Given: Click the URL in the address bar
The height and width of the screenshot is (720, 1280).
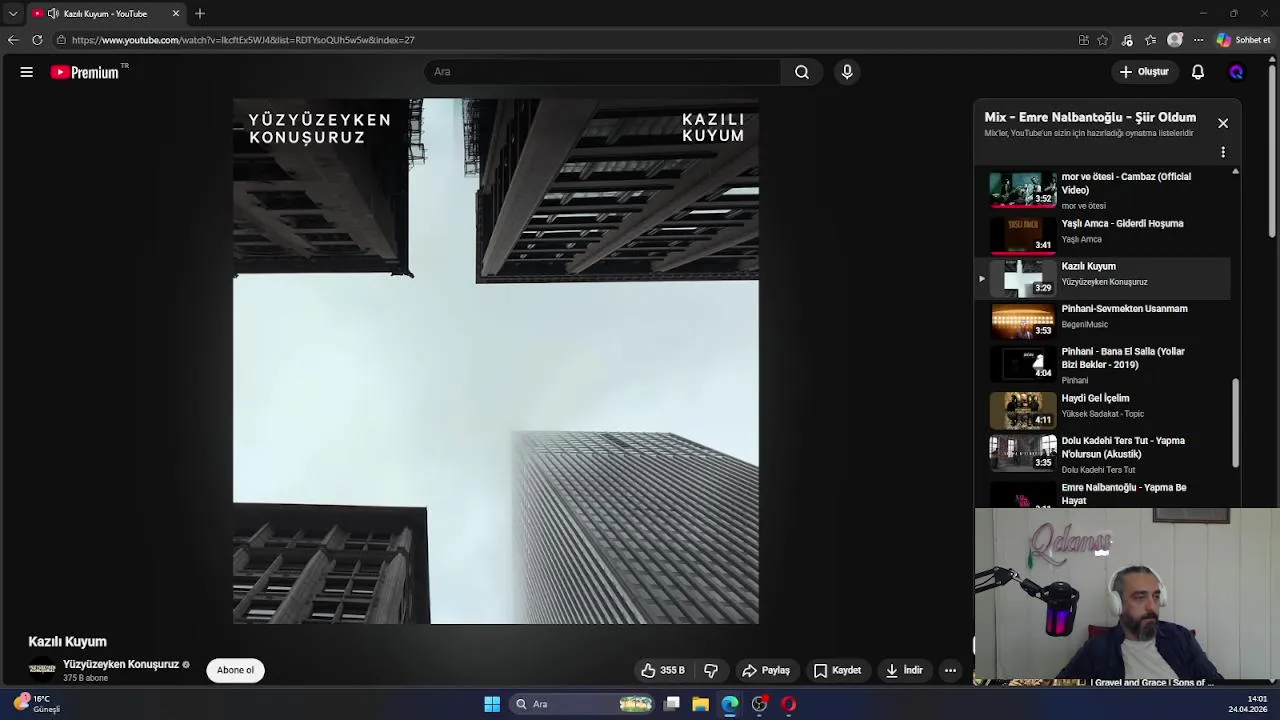Looking at the screenshot, I should coord(243,40).
